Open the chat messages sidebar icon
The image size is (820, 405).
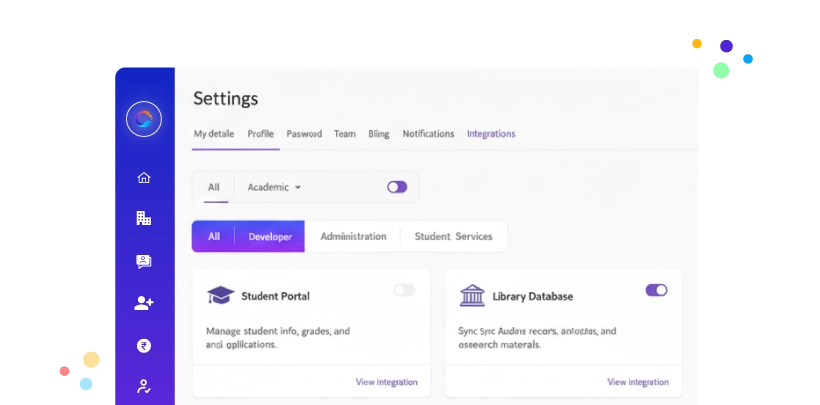click(144, 262)
